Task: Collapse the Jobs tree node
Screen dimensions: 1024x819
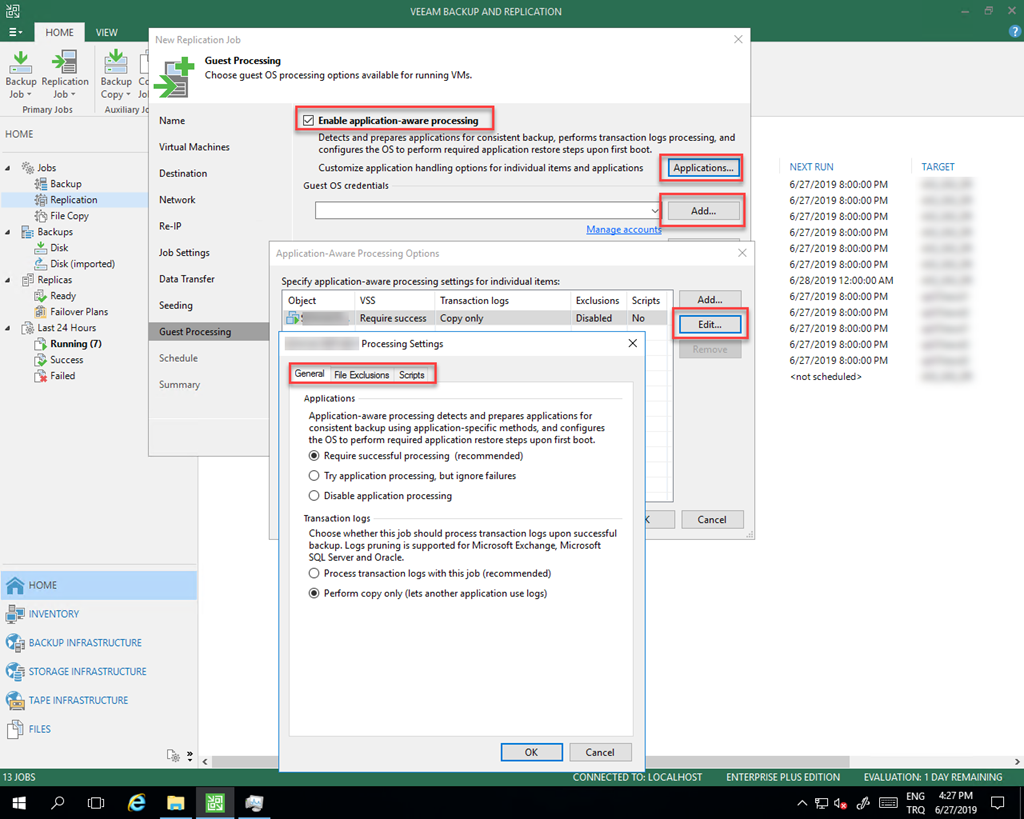Action: click(8, 168)
